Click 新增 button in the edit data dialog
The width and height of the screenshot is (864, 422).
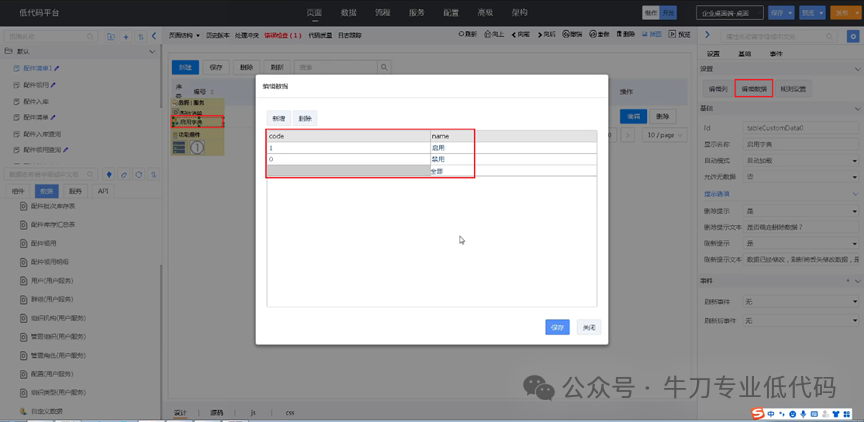(279, 118)
